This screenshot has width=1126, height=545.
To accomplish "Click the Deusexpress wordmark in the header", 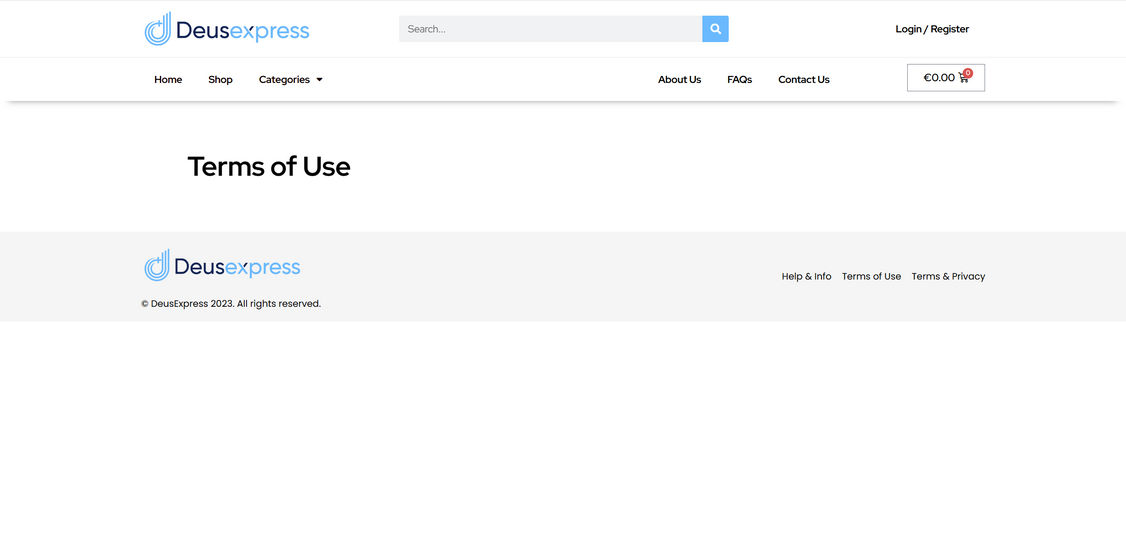I will tap(242, 31).
